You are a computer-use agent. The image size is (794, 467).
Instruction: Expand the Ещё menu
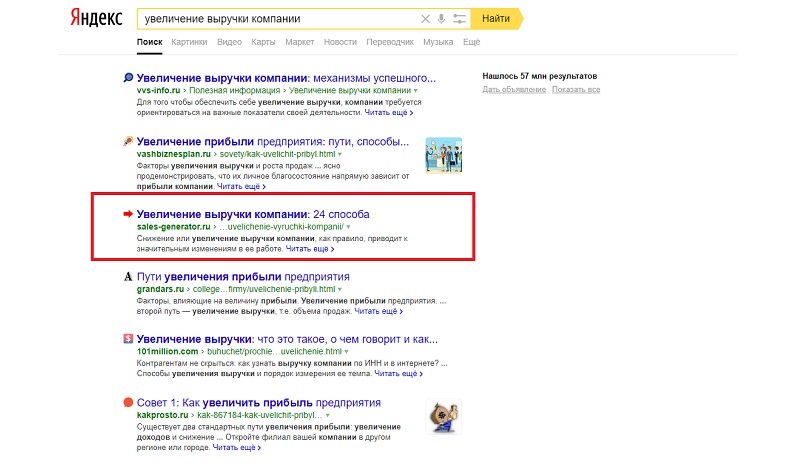[x=471, y=42]
